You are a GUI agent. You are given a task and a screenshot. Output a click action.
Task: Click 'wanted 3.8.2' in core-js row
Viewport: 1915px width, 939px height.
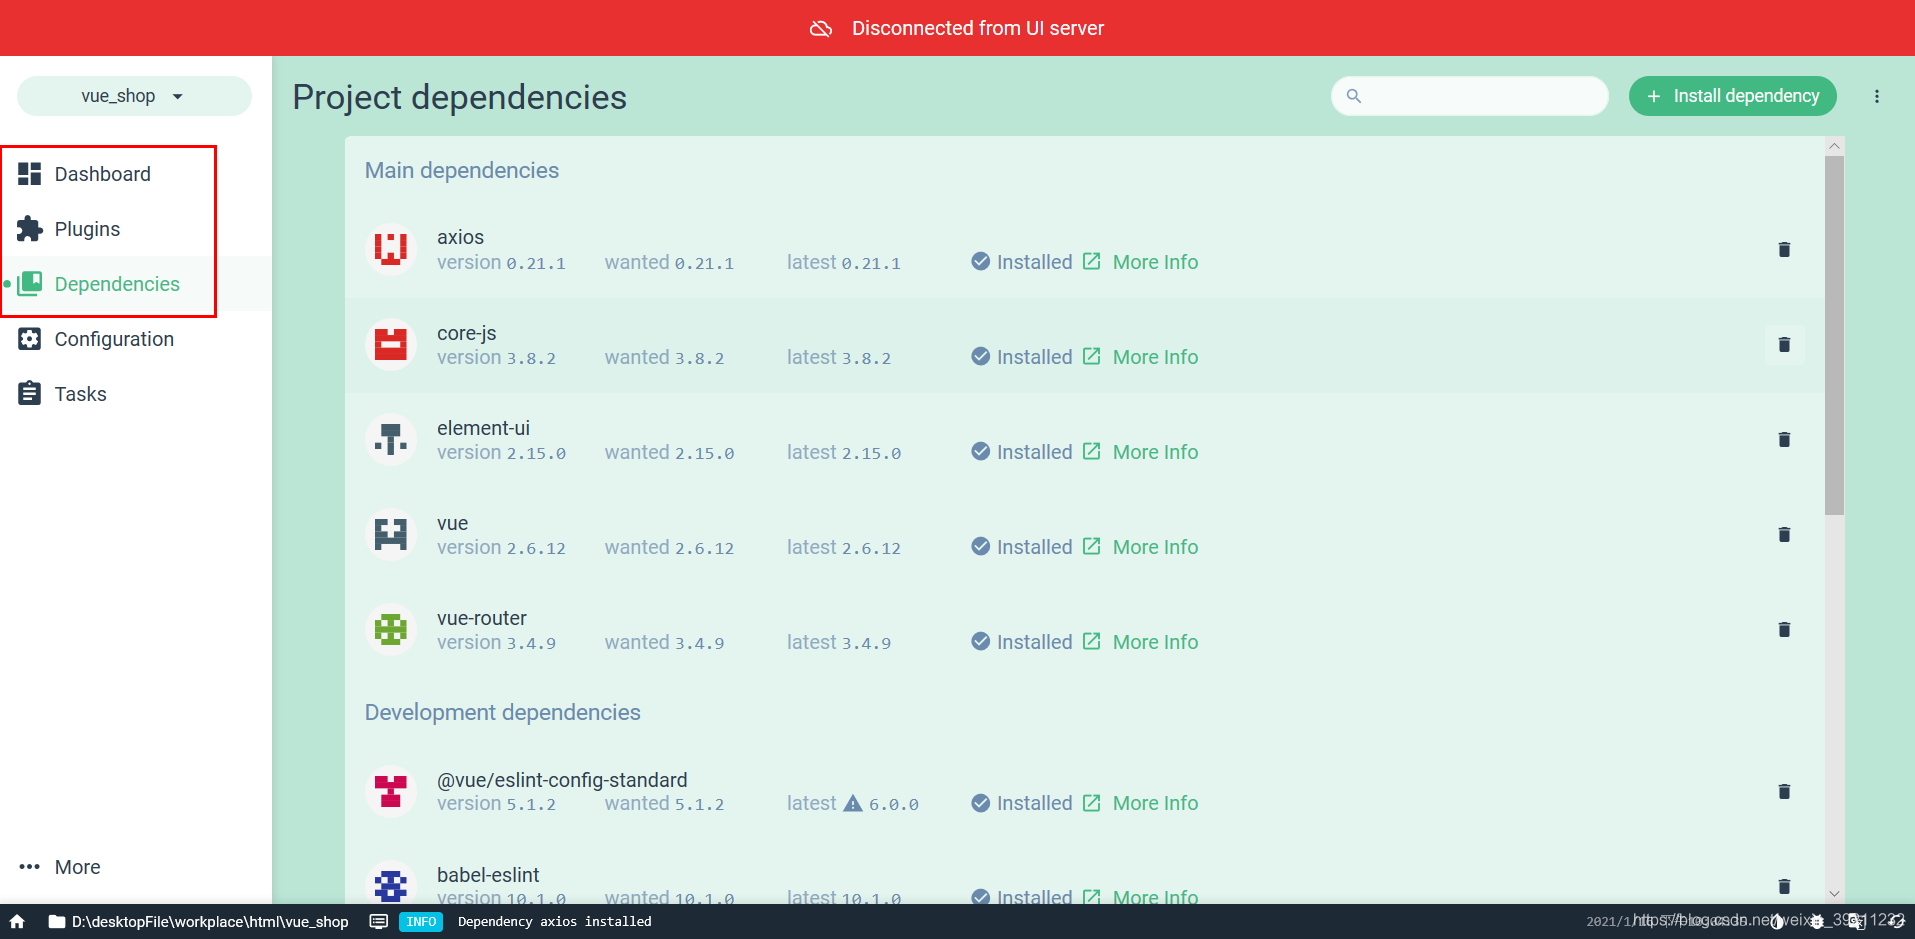(x=665, y=357)
